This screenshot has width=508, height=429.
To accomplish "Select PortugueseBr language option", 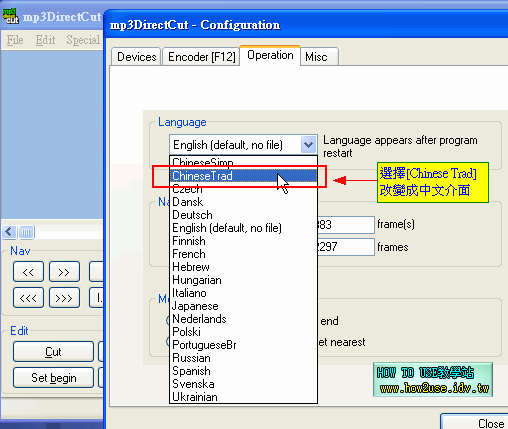I will 243,345.
